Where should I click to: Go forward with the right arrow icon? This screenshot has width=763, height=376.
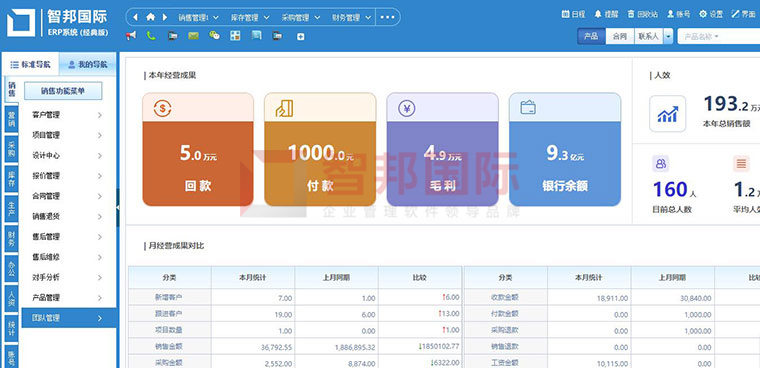tap(165, 17)
